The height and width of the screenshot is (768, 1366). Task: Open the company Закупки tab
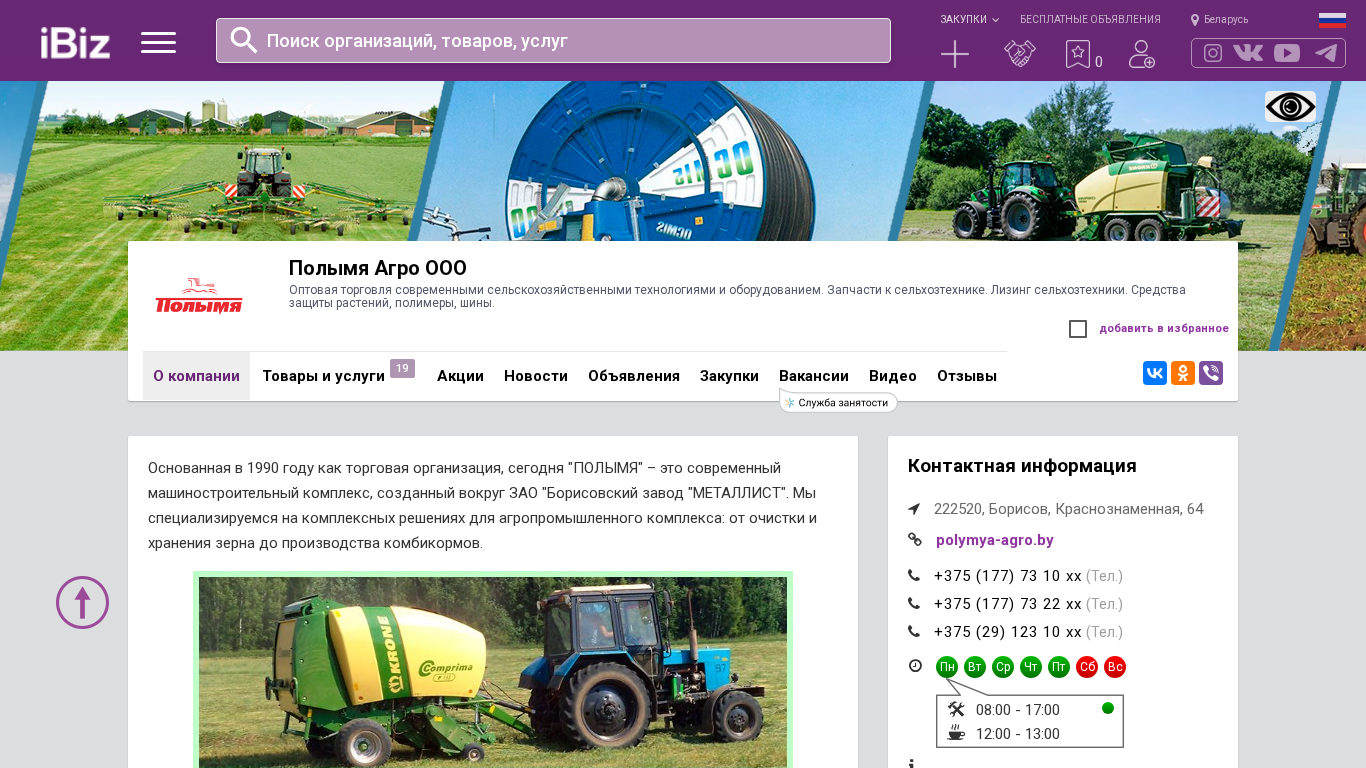pos(729,376)
